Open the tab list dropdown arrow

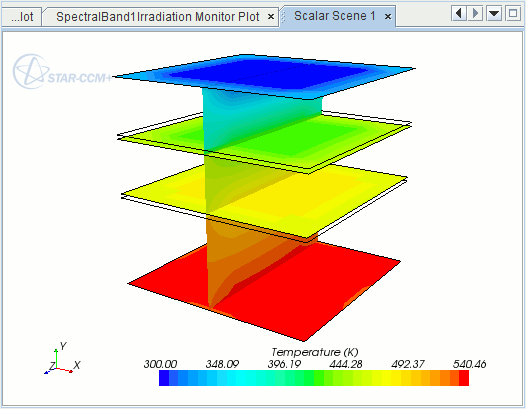tap(494, 14)
